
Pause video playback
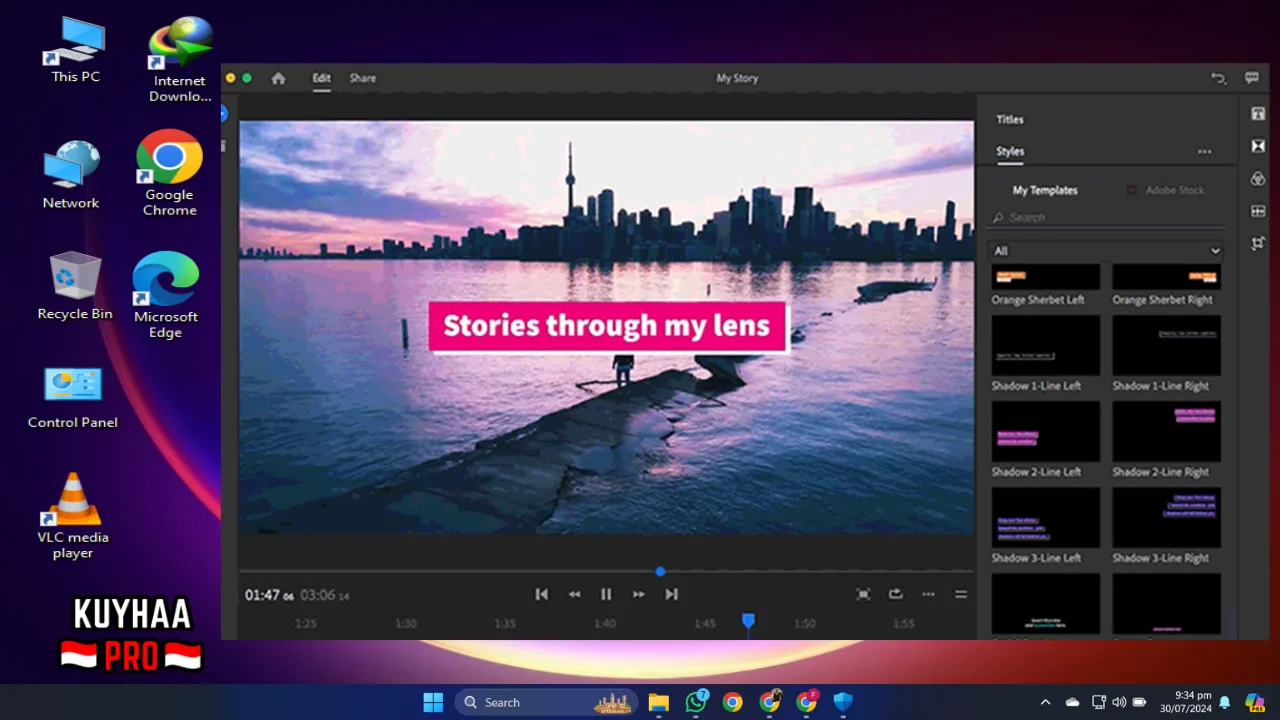[x=606, y=594]
